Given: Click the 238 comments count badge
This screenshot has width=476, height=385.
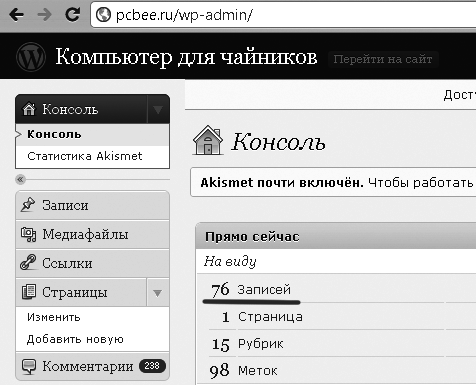Looking at the screenshot, I should point(152,366).
